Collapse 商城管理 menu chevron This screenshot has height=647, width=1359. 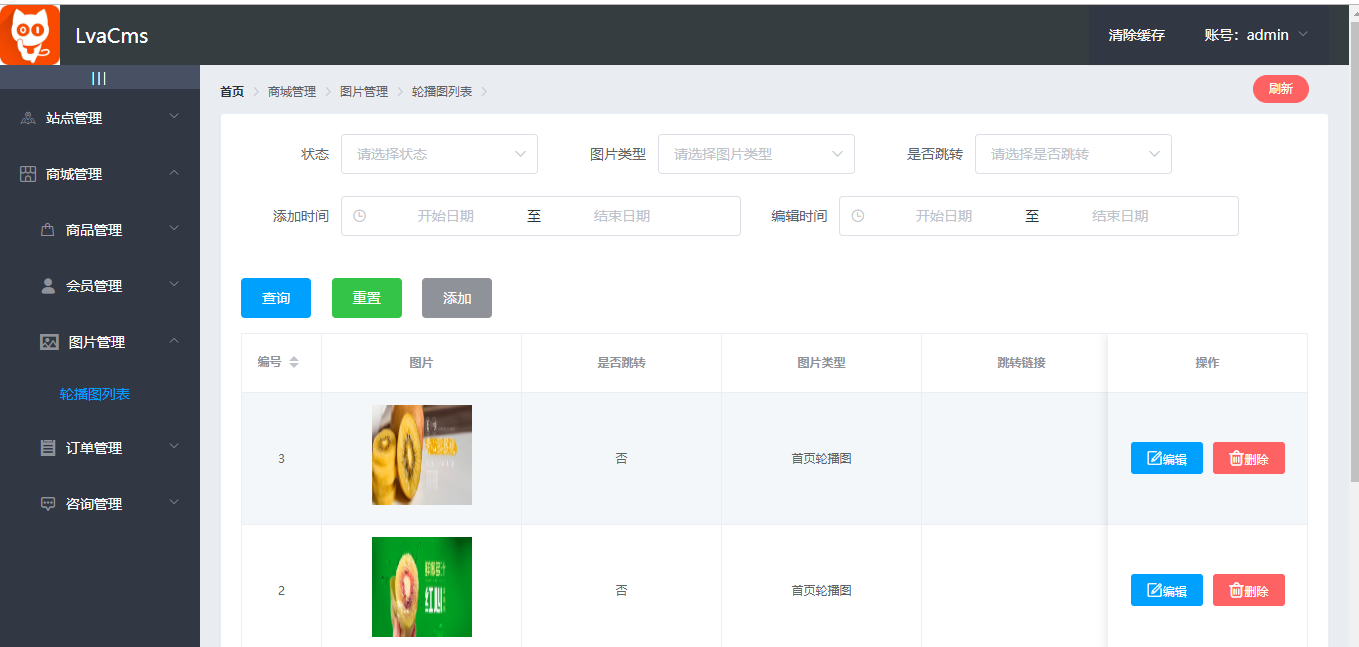coord(174,173)
